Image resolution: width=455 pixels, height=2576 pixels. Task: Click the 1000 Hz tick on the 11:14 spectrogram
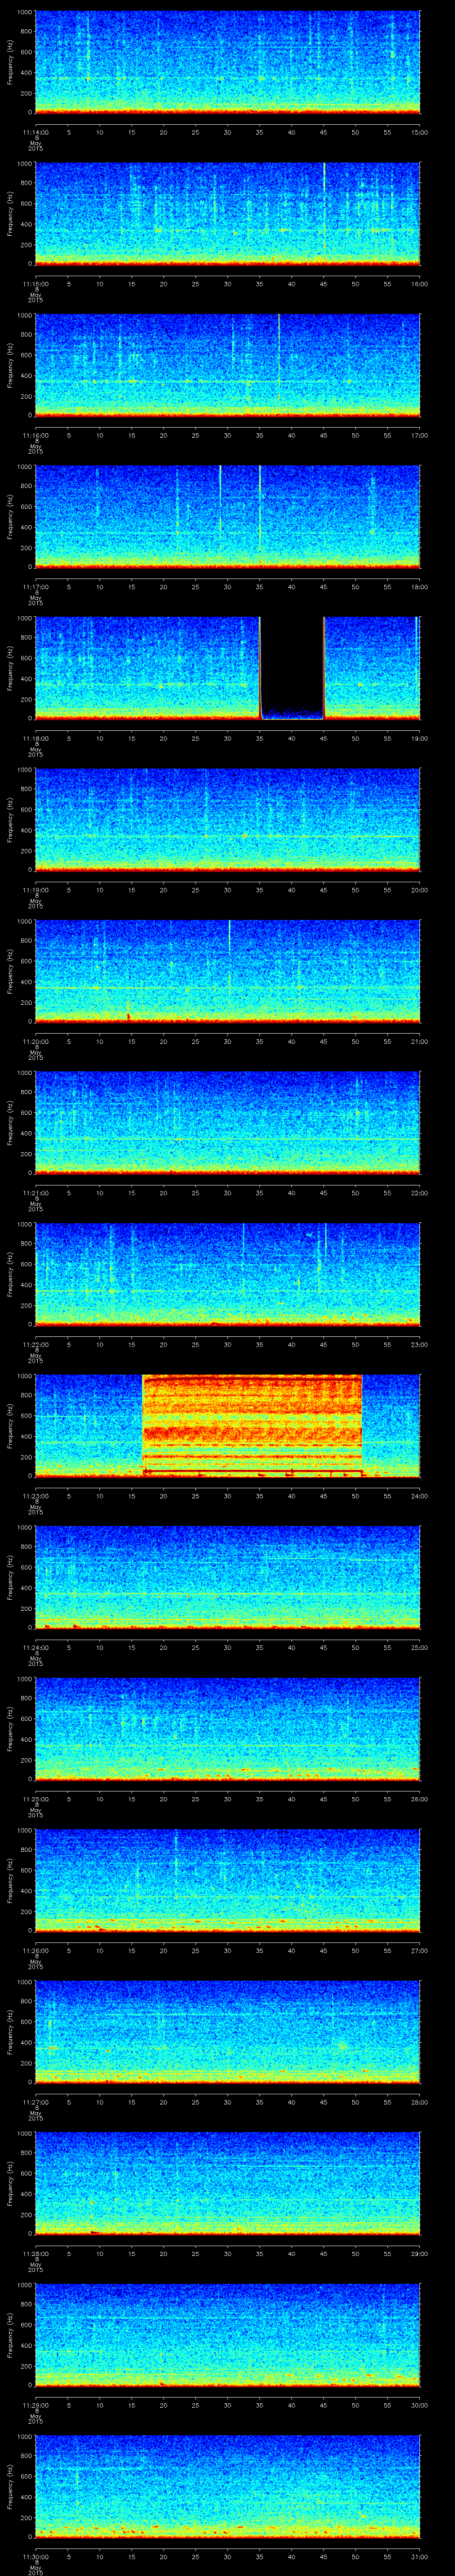tap(24, 13)
